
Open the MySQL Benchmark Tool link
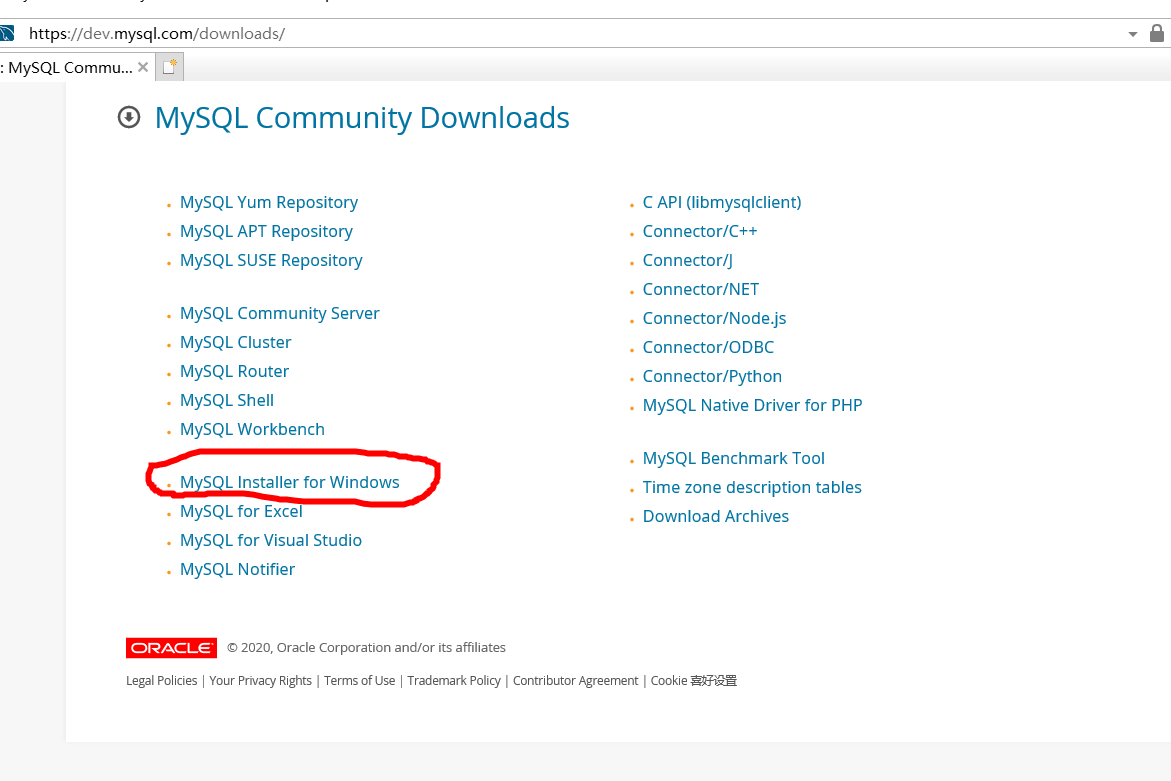coord(734,458)
